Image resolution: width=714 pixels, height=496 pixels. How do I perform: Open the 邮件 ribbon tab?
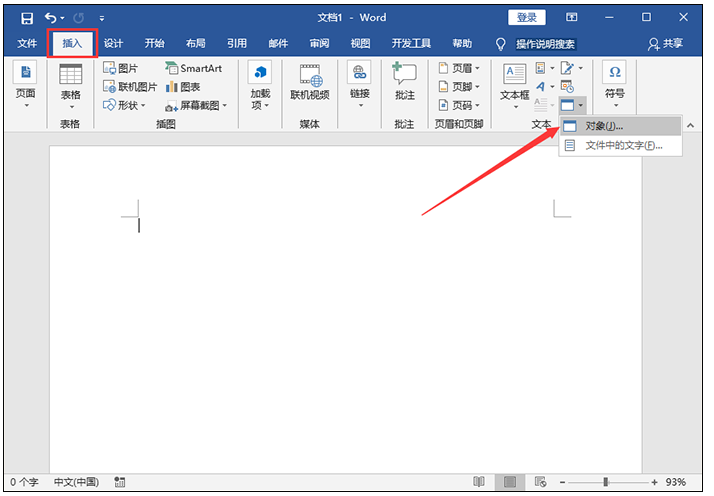click(x=278, y=43)
